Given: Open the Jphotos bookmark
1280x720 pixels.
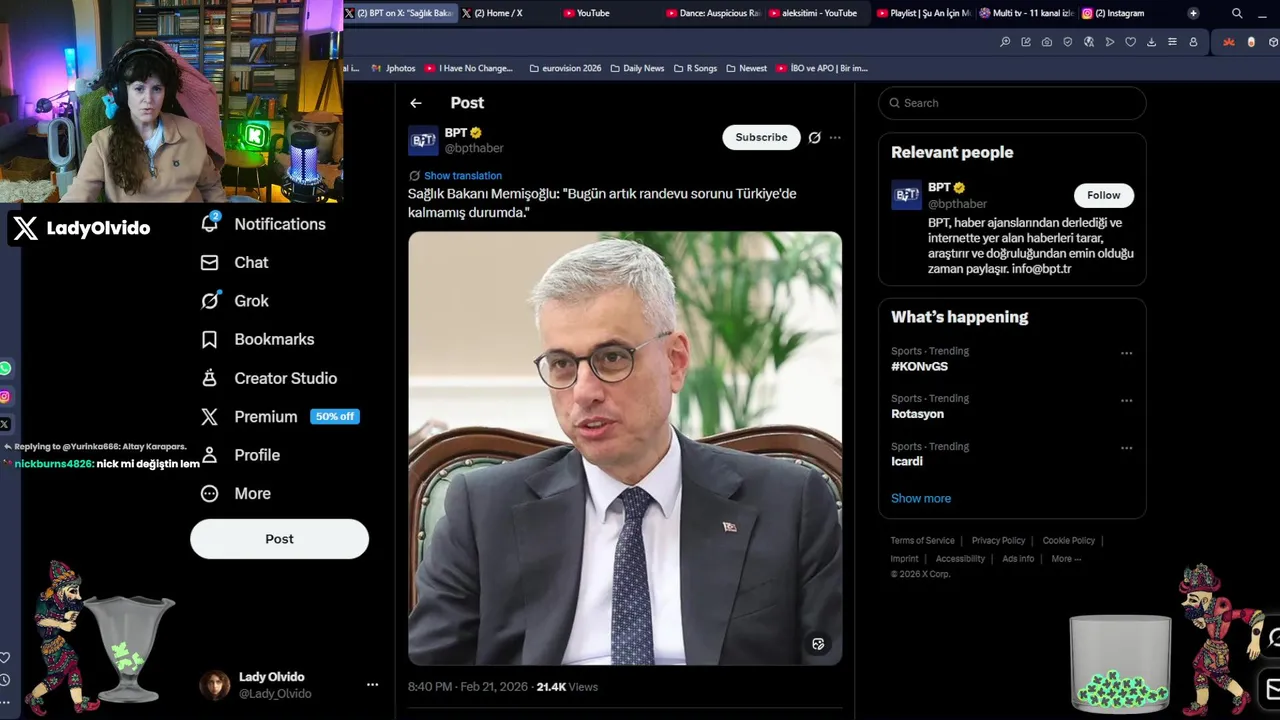Looking at the screenshot, I should click(393, 68).
